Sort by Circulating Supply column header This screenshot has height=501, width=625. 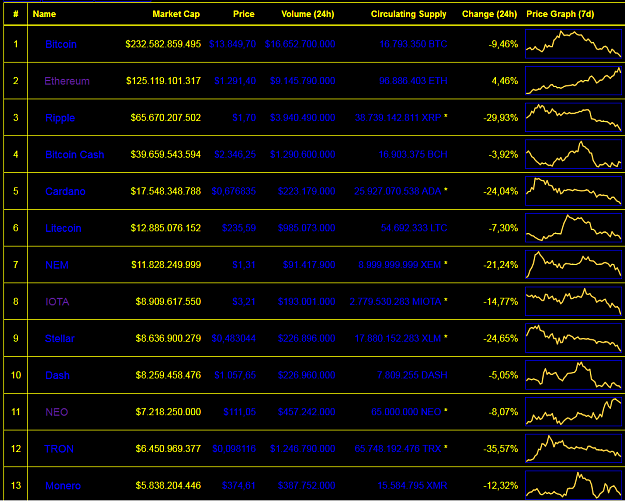coord(409,14)
